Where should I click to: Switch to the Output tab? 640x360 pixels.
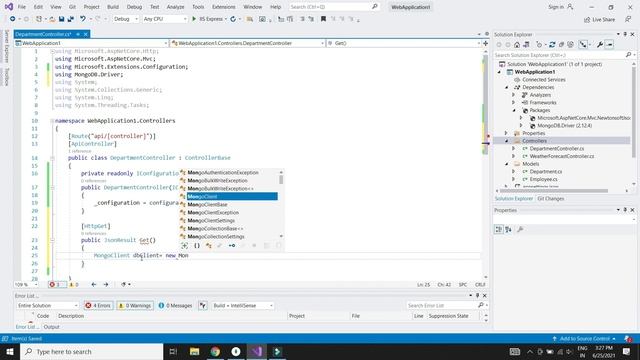click(51, 327)
